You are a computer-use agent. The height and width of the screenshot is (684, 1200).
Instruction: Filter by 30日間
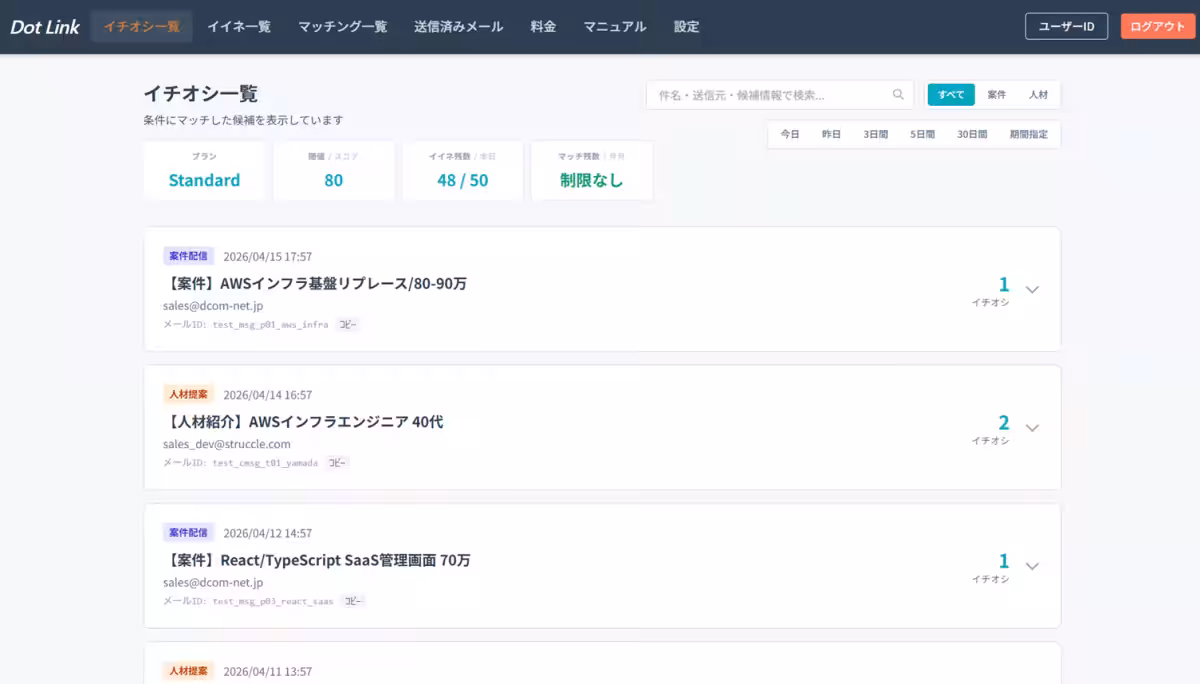[x=972, y=134]
